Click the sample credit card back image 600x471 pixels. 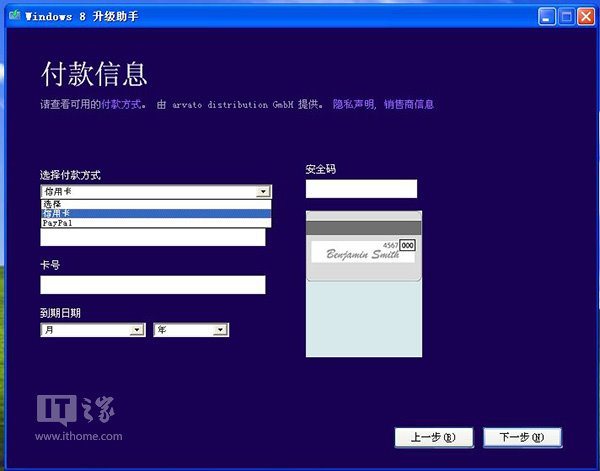click(364, 282)
